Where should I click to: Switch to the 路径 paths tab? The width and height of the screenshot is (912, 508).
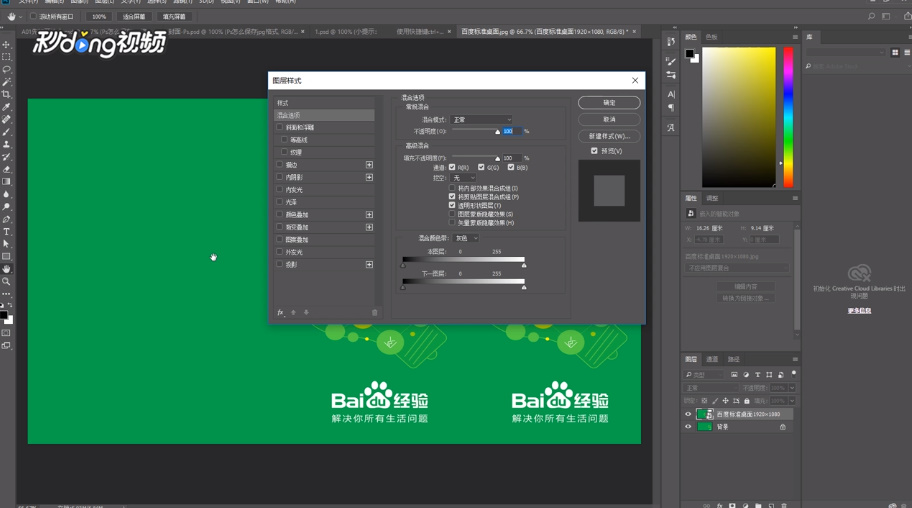(x=734, y=359)
